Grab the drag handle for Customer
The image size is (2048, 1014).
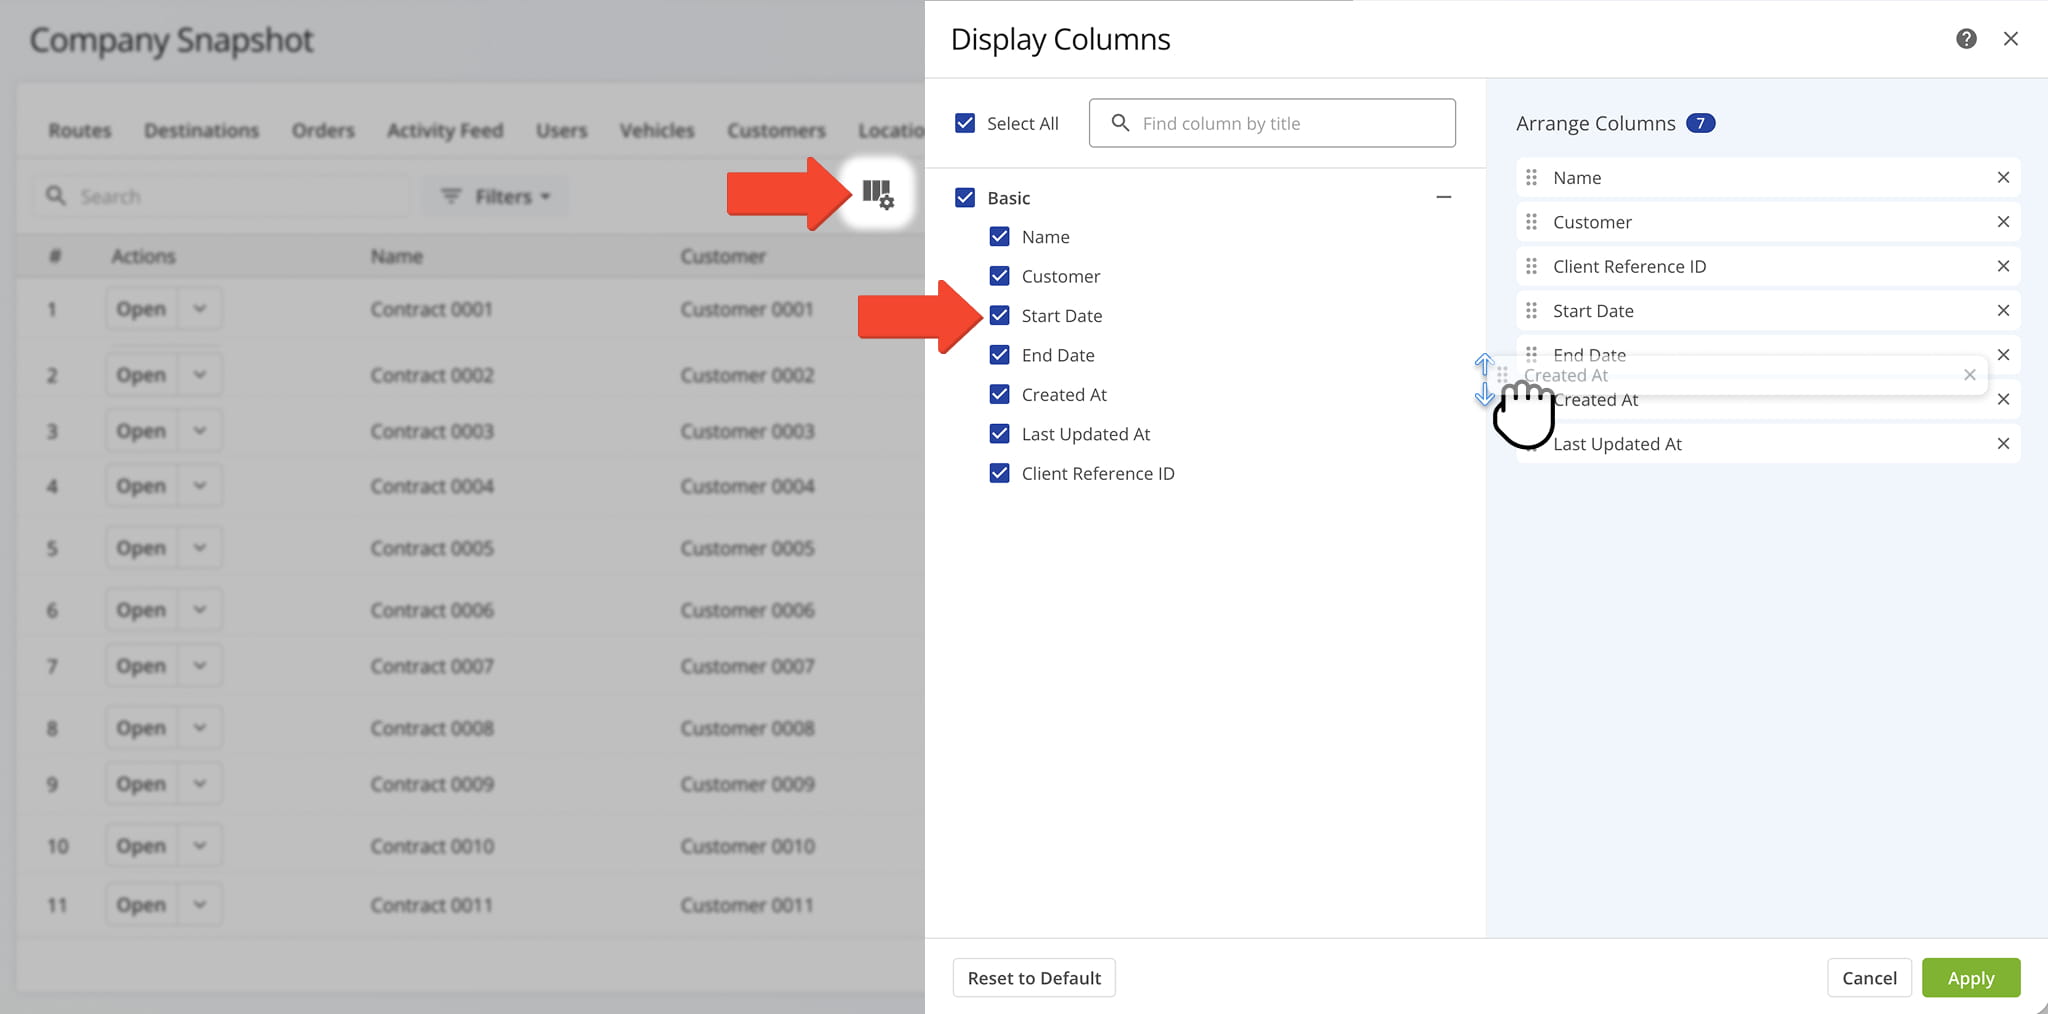1531,222
